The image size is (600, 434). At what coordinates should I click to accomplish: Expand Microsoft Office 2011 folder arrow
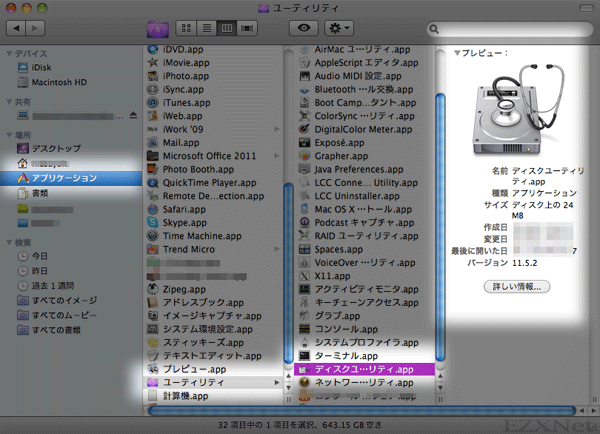[277, 156]
